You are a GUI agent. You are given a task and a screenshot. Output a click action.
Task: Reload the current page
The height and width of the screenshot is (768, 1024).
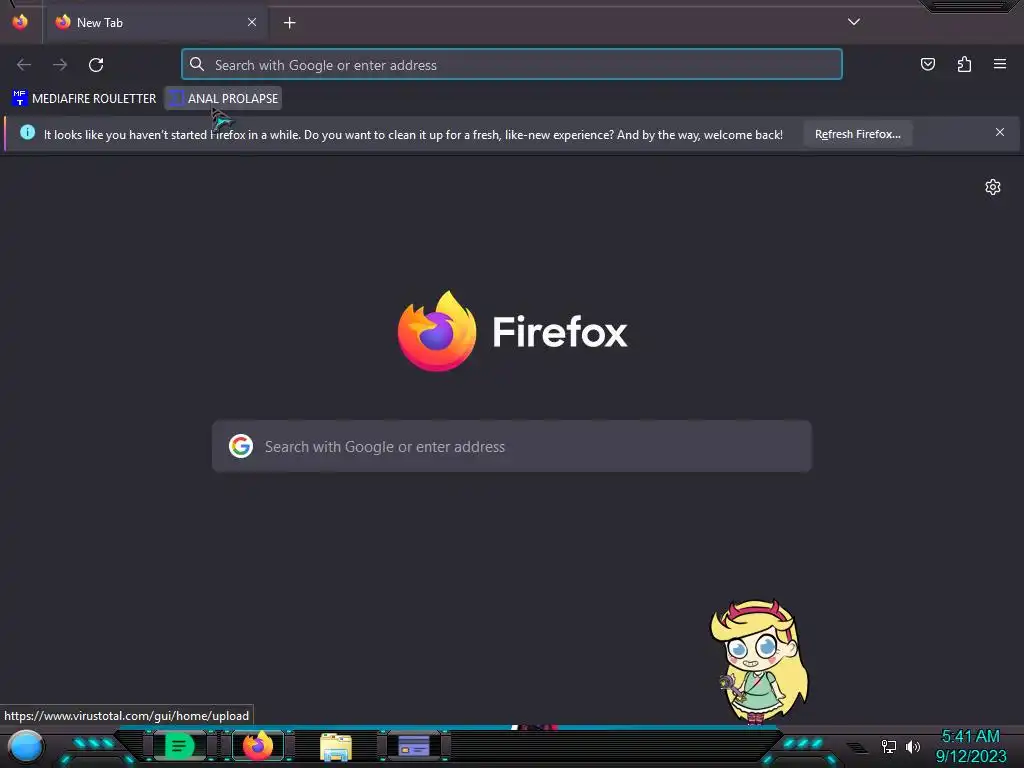96,65
